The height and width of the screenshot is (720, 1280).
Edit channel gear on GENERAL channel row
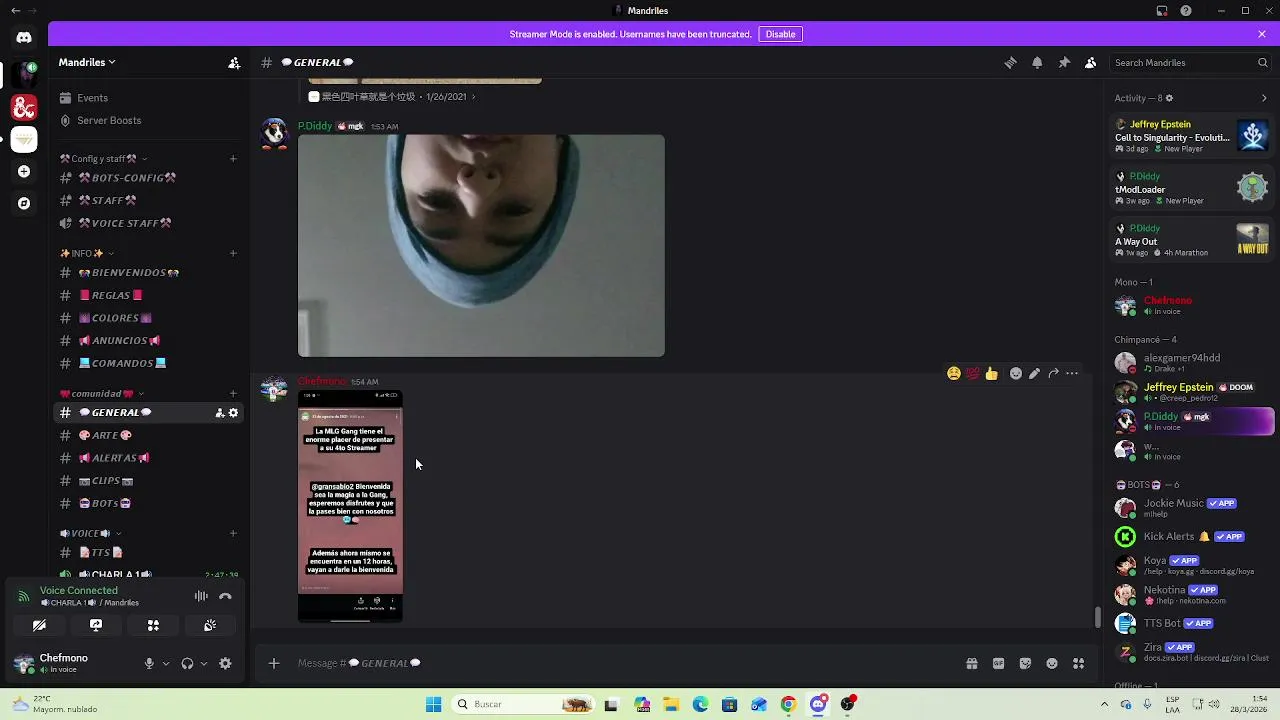[233, 413]
